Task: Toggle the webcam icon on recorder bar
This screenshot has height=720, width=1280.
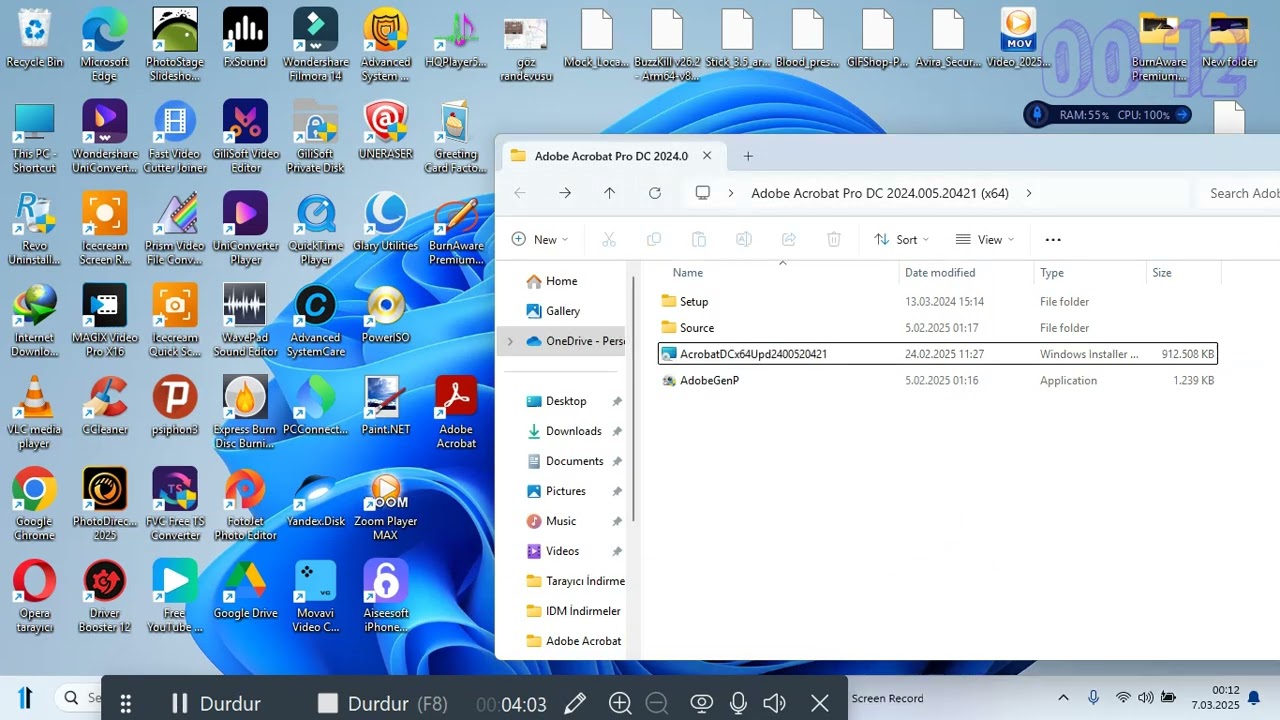Action: (x=702, y=703)
